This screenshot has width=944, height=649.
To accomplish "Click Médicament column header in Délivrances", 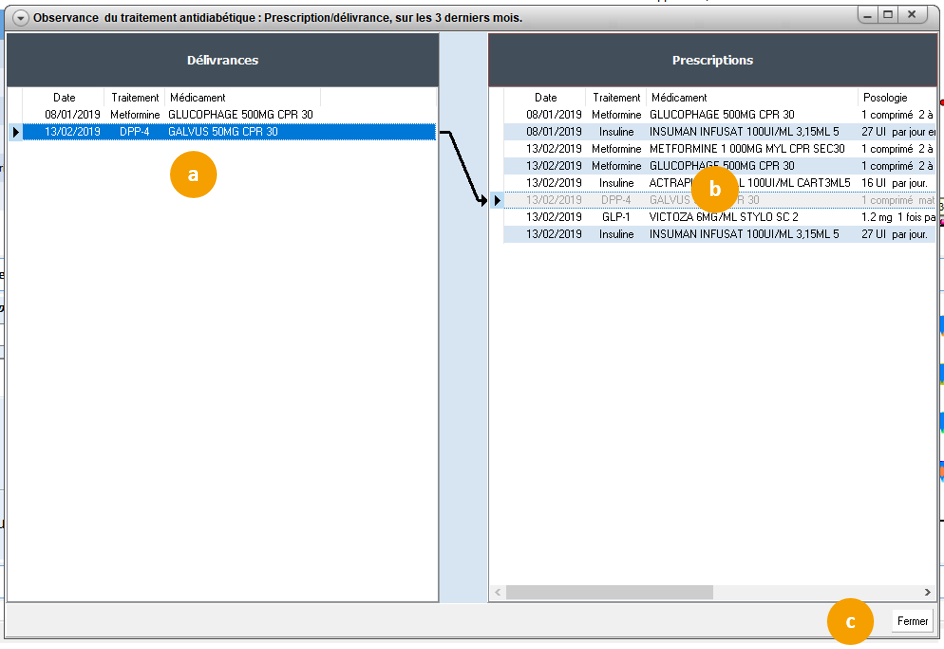I will [198, 98].
